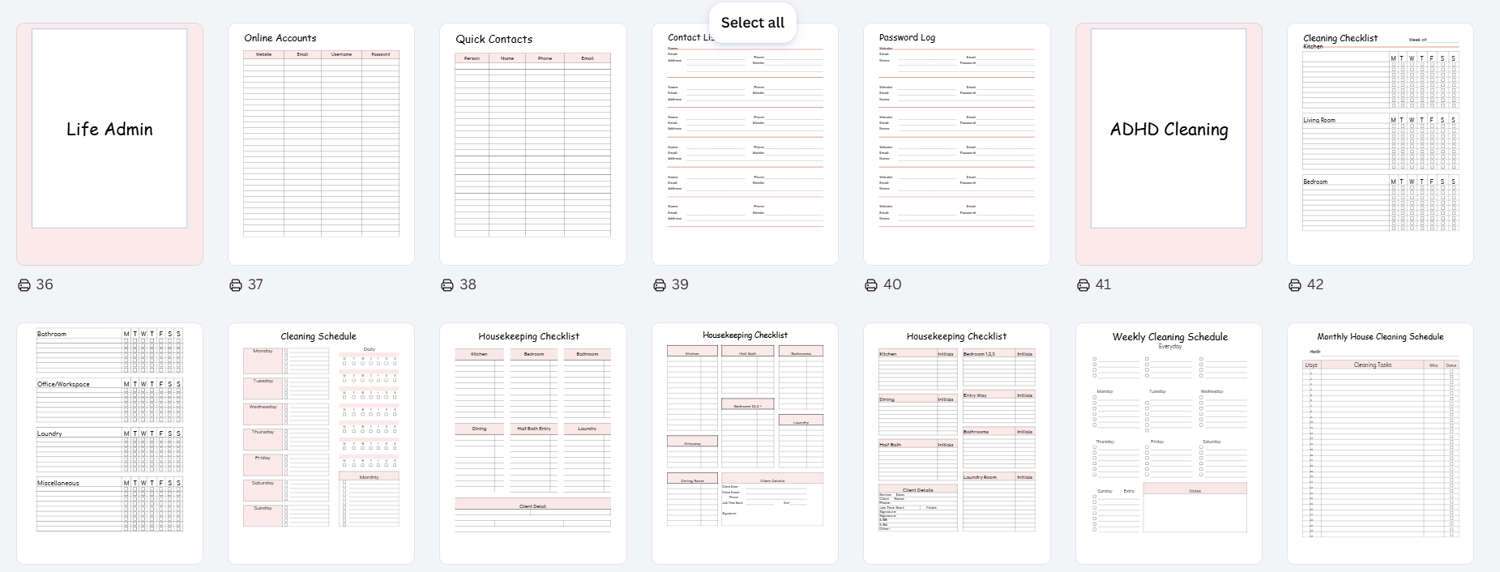Click the print icon beside page 39
Screen dimensions: 1500x572
click(x=659, y=285)
